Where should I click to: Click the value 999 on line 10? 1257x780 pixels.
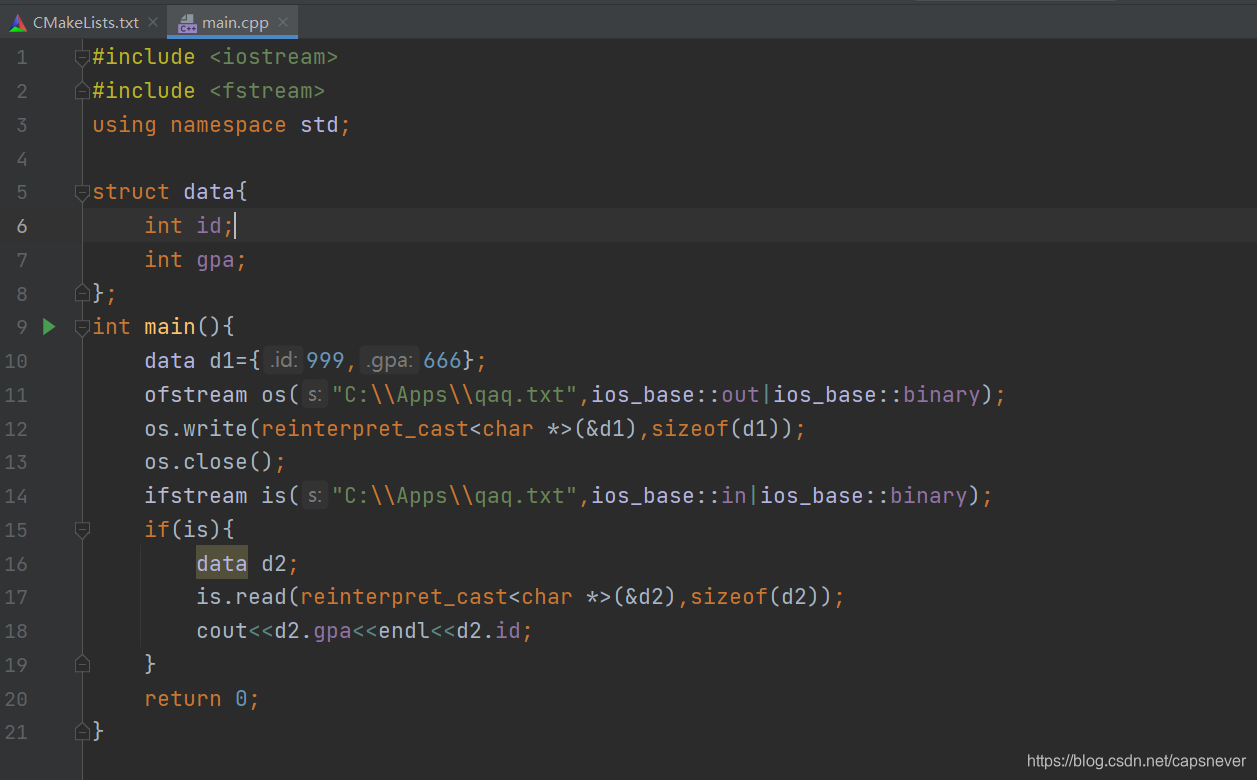(x=325, y=360)
